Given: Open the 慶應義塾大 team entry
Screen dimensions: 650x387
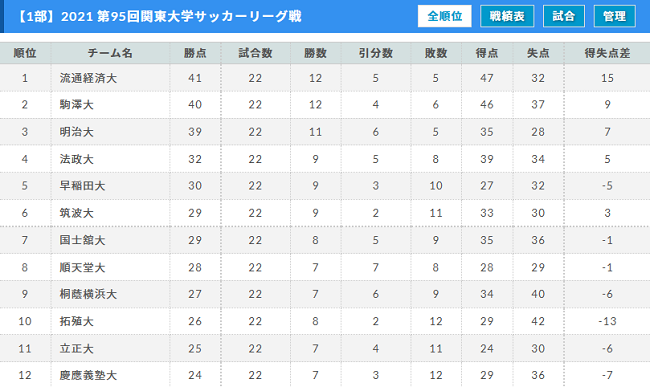Looking at the screenshot, I should pos(88,375).
